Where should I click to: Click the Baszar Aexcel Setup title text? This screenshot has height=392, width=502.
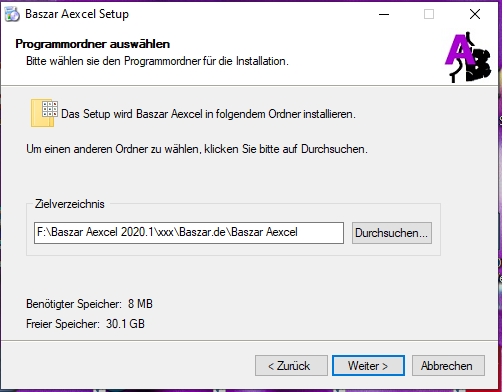[77, 14]
